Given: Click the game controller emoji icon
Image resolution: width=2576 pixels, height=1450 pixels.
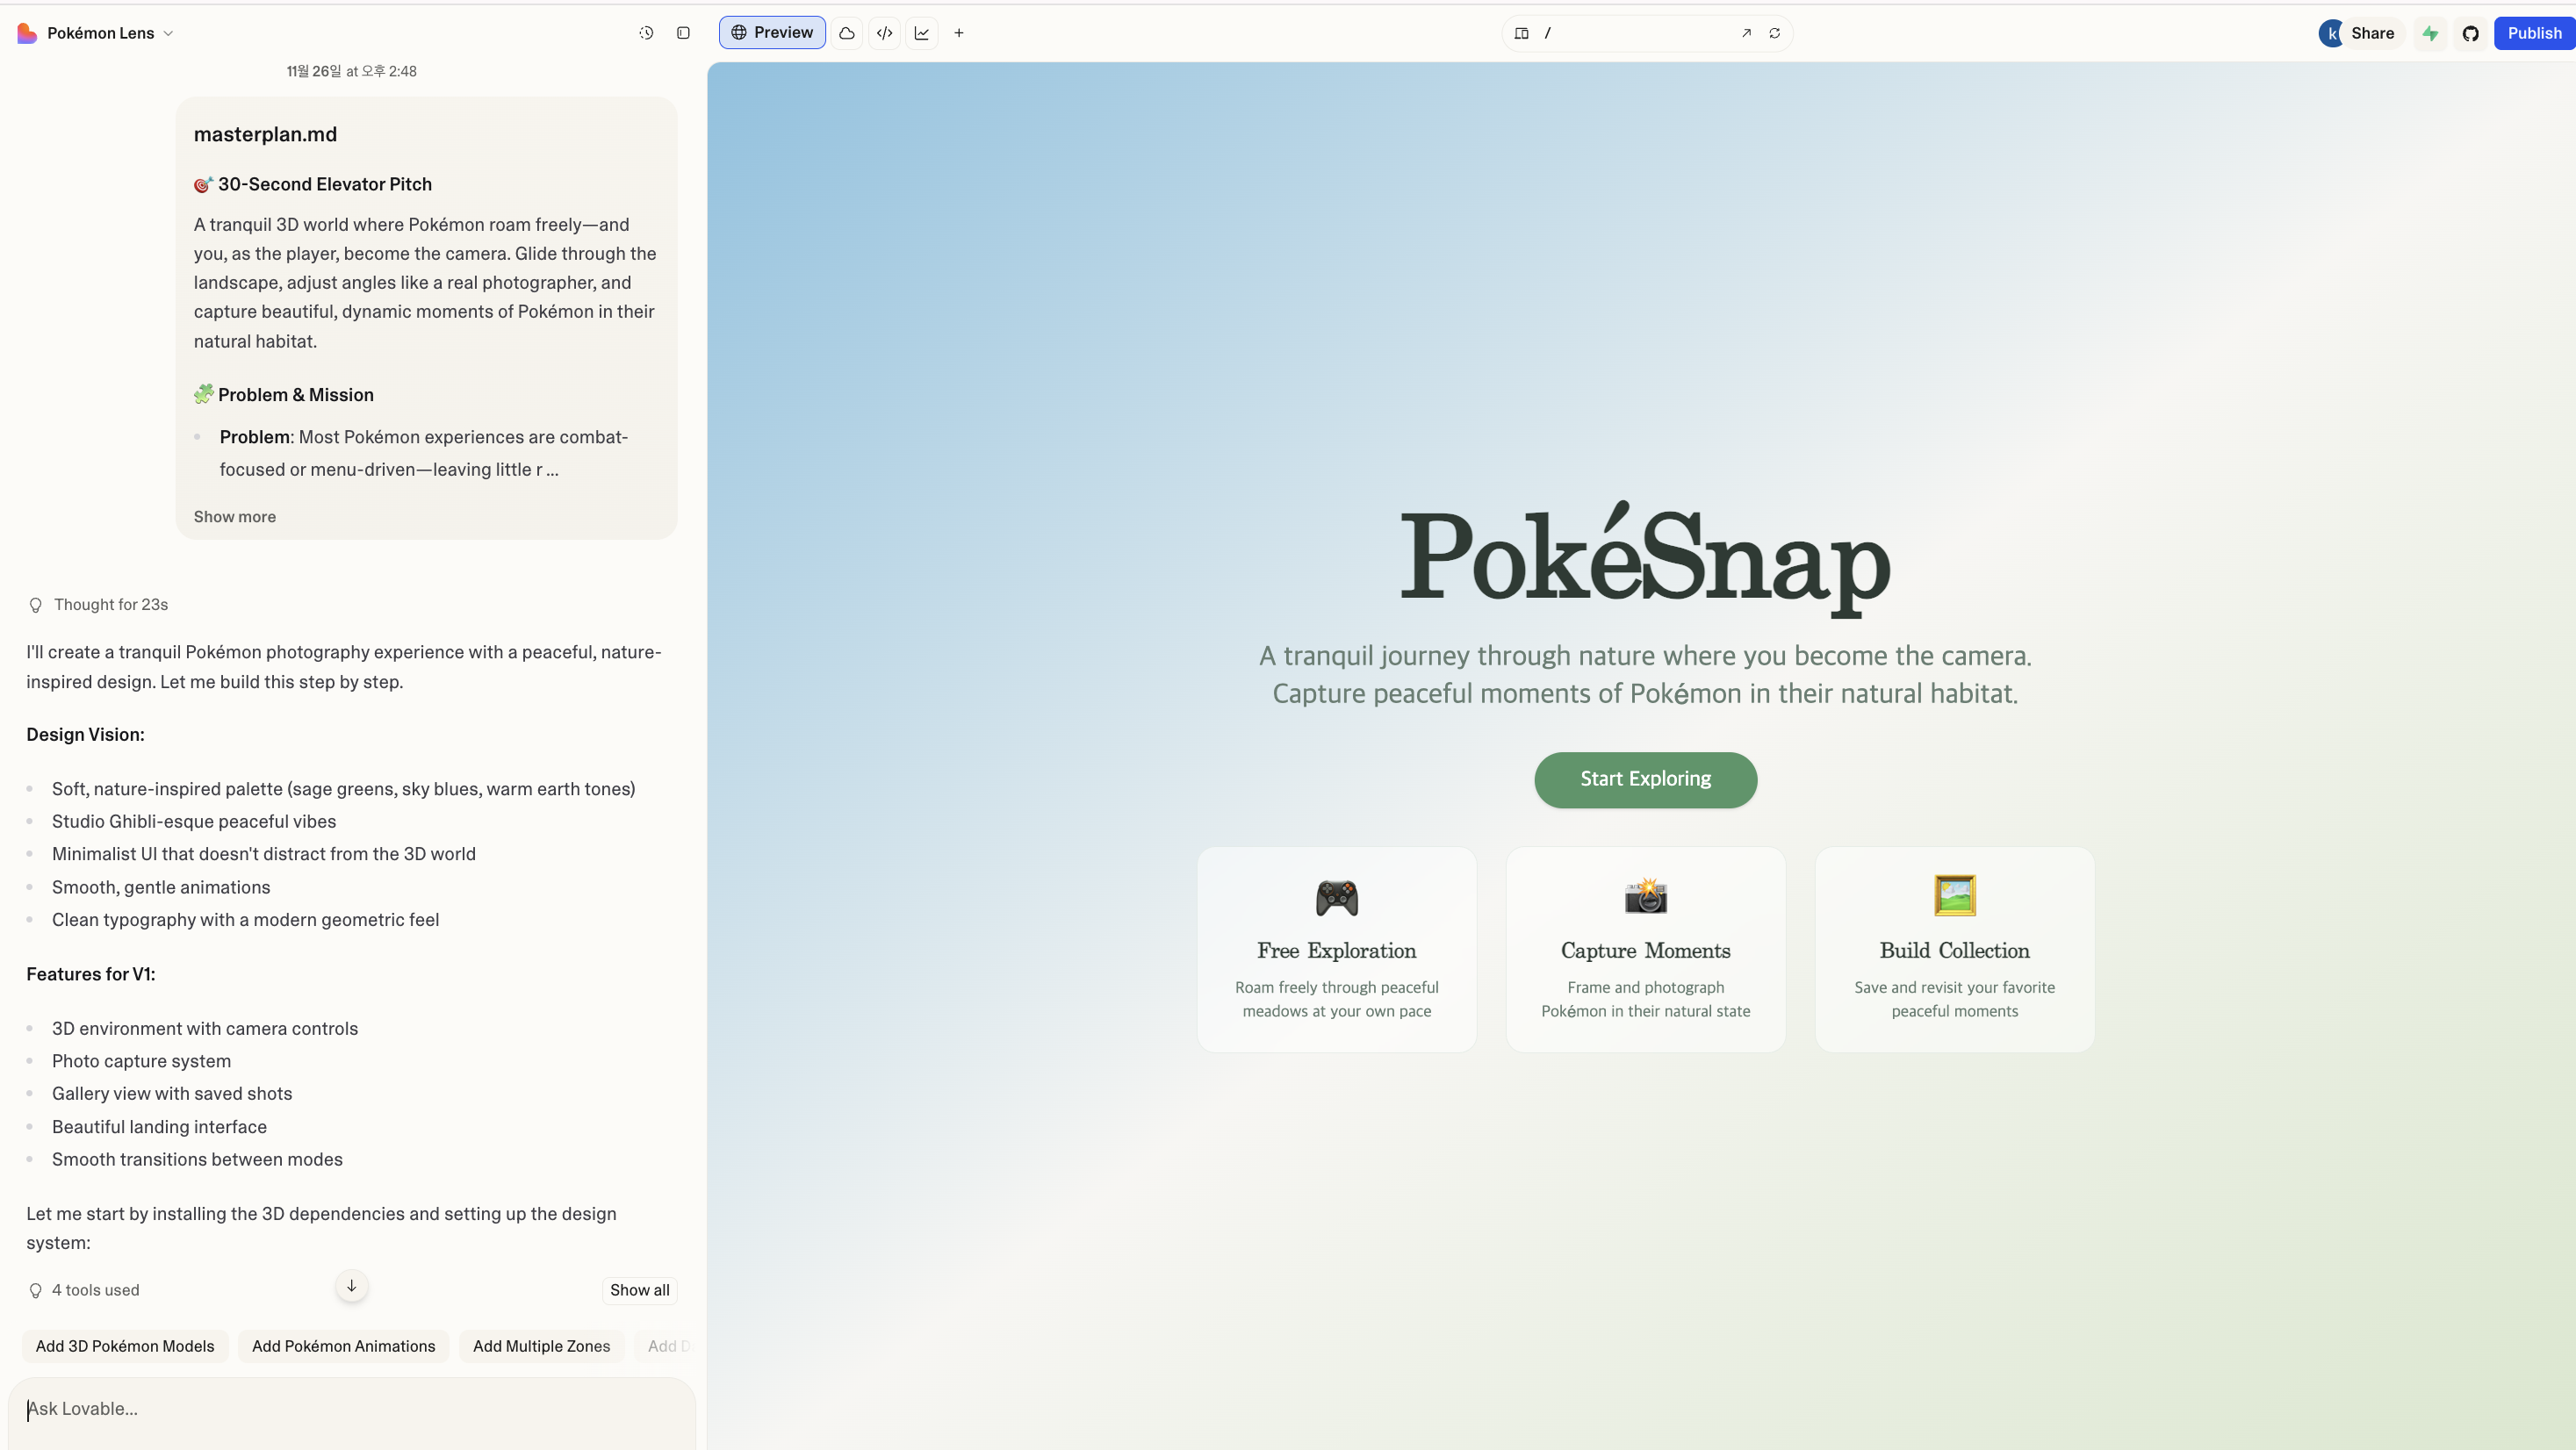Looking at the screenshot, I should [1336, 897].
